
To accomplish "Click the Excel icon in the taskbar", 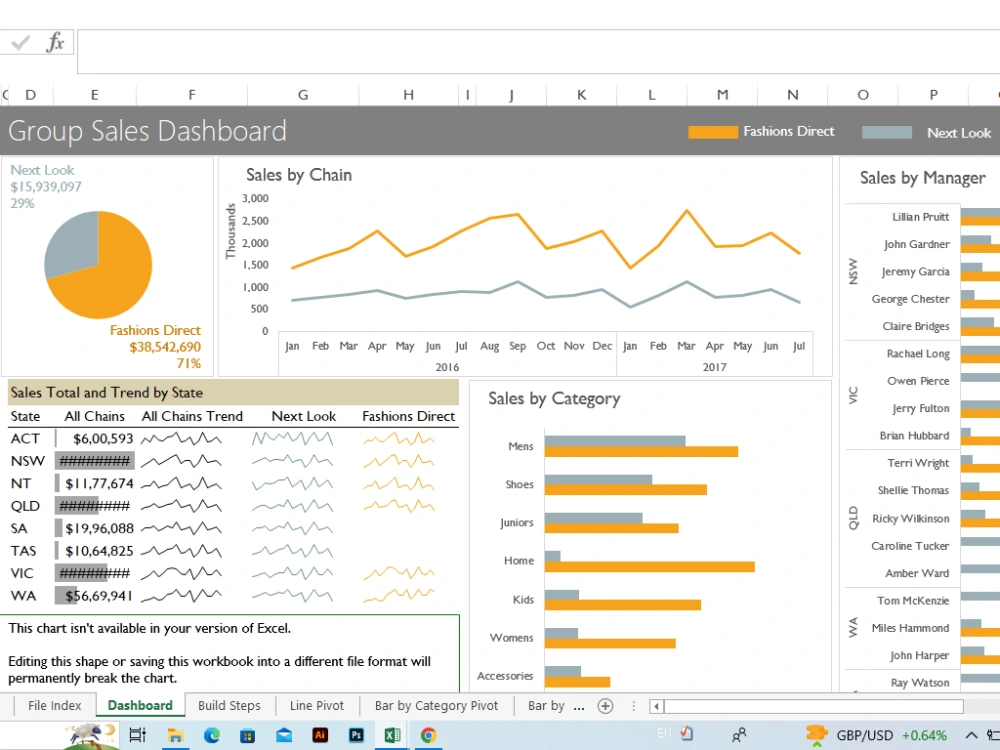I will (x=391, y=734).
